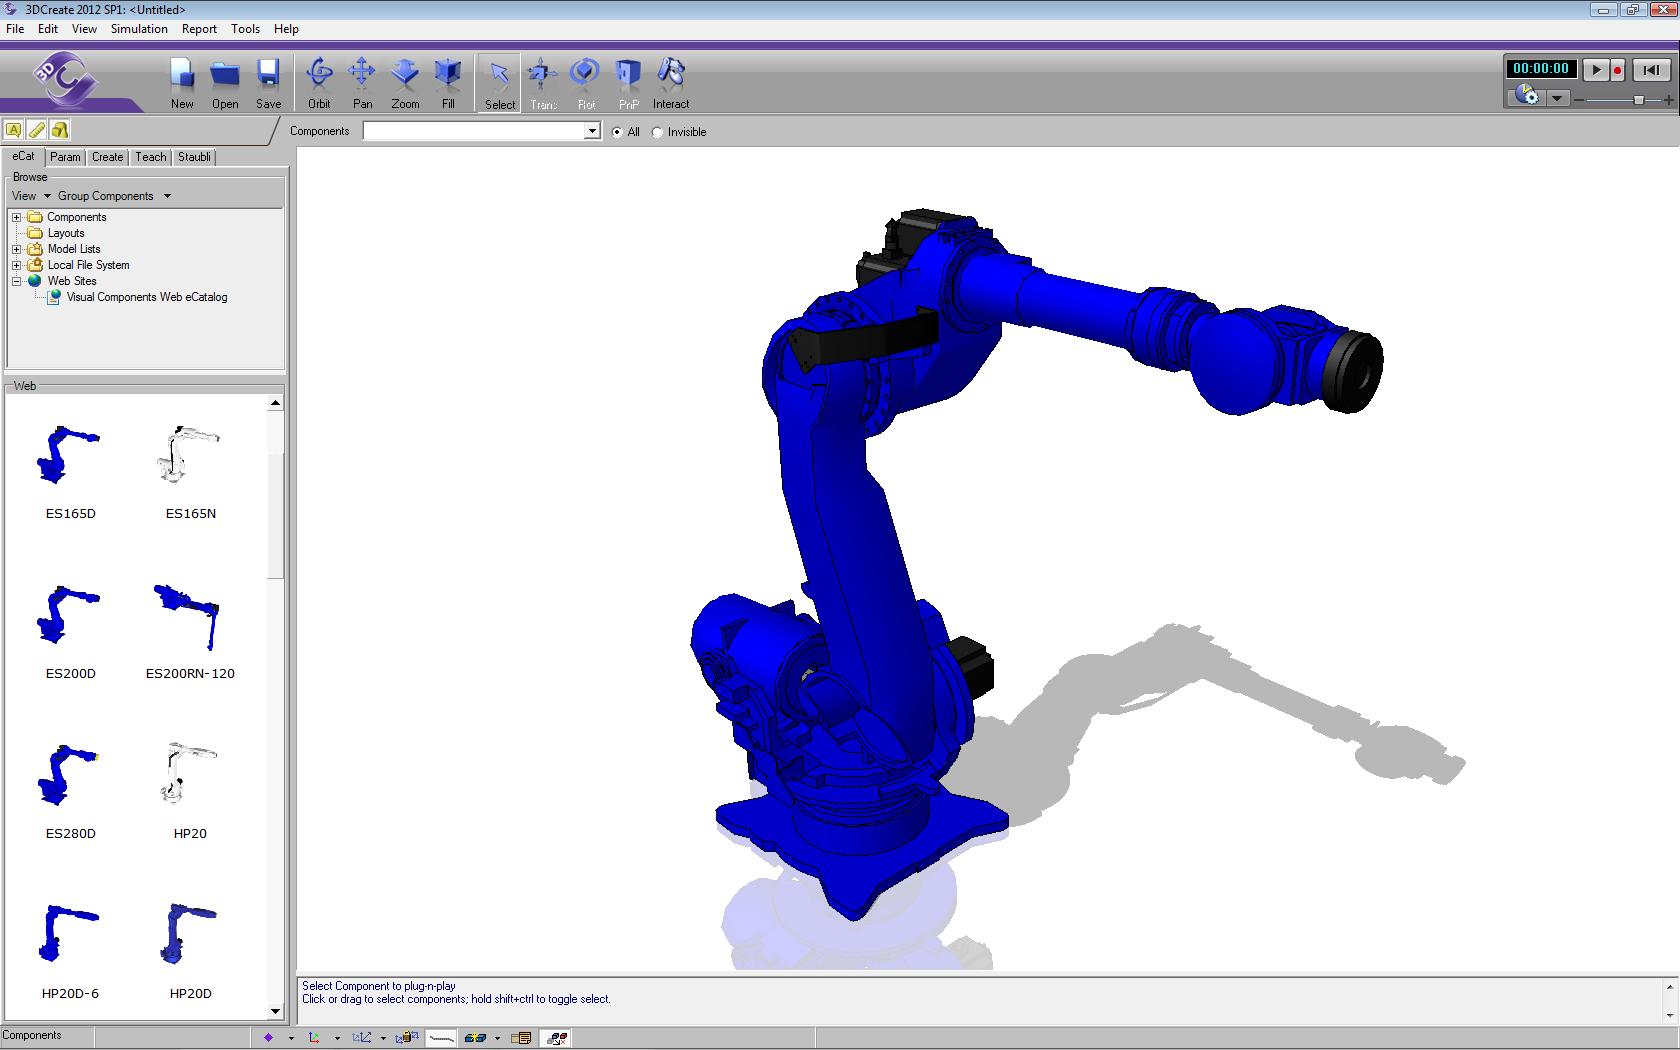Activate the Zoom view tool
Viewport: 1680px width, 1050px height.
pos(405,82)
